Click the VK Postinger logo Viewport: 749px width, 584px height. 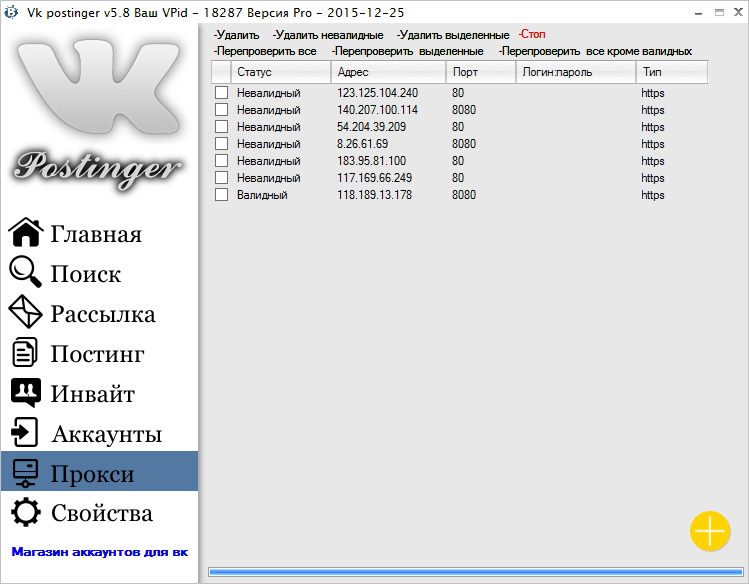point(98,115)
